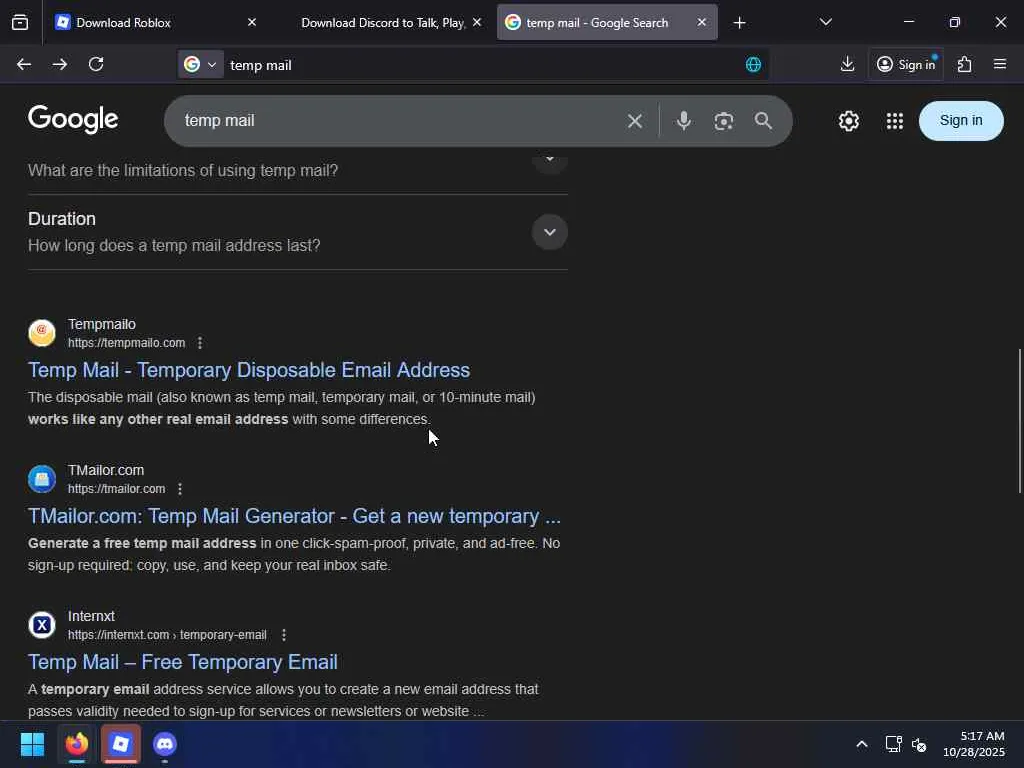Click the Internxt site favicon
Screen dimensions: 1024x768
[x=42, y=625]
